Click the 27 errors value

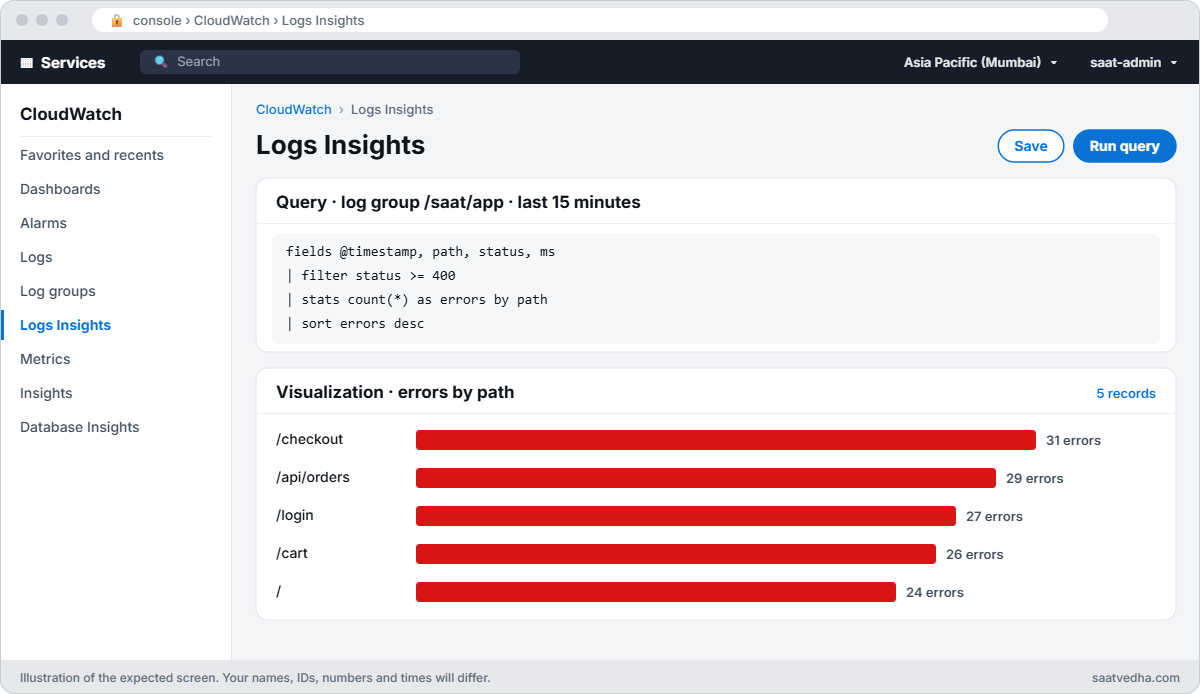[994, 516]
